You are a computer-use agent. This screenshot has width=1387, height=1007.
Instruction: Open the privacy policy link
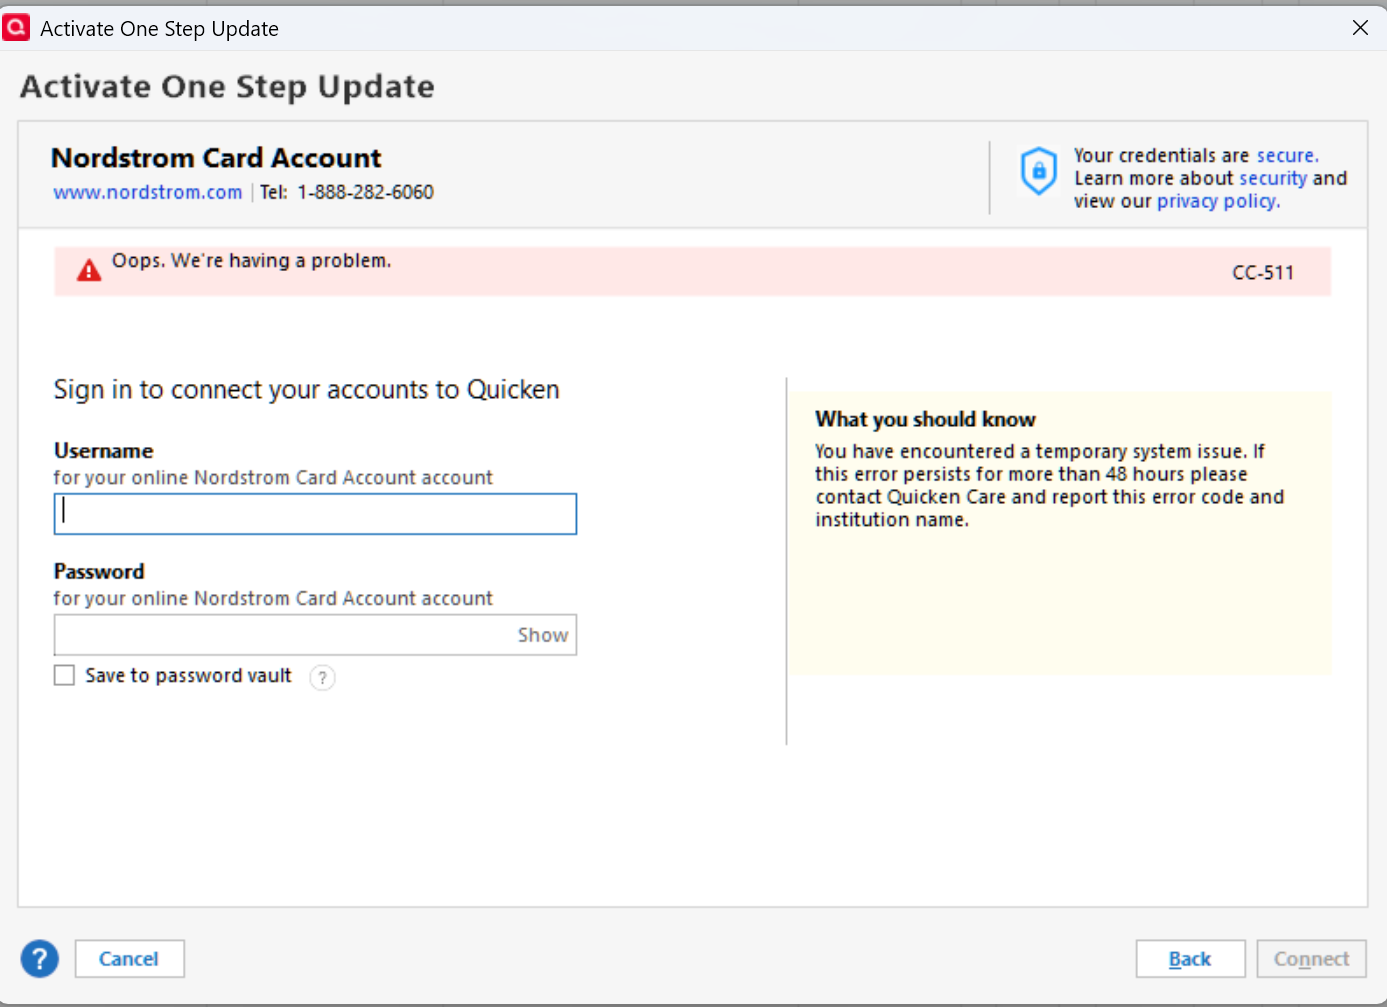click(x=1218, y=201)
